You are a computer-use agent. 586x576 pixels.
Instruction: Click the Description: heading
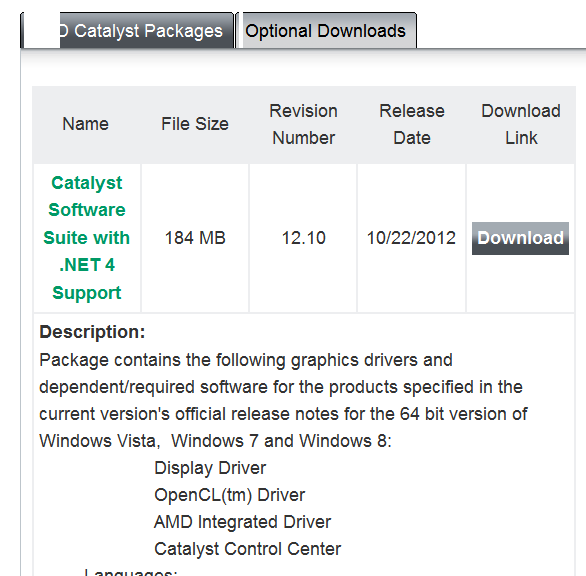point(92,332)
